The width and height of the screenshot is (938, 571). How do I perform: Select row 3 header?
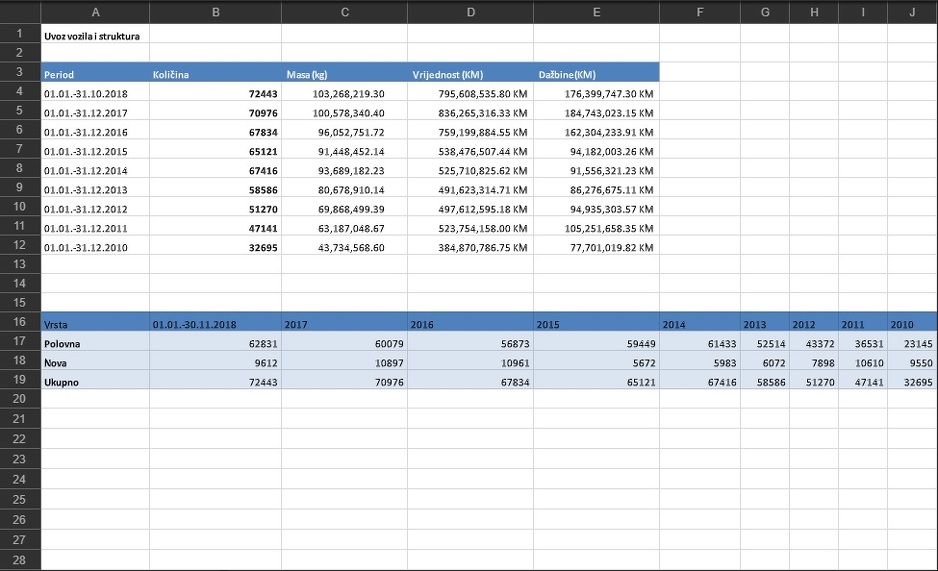click(x=20, y=73)
